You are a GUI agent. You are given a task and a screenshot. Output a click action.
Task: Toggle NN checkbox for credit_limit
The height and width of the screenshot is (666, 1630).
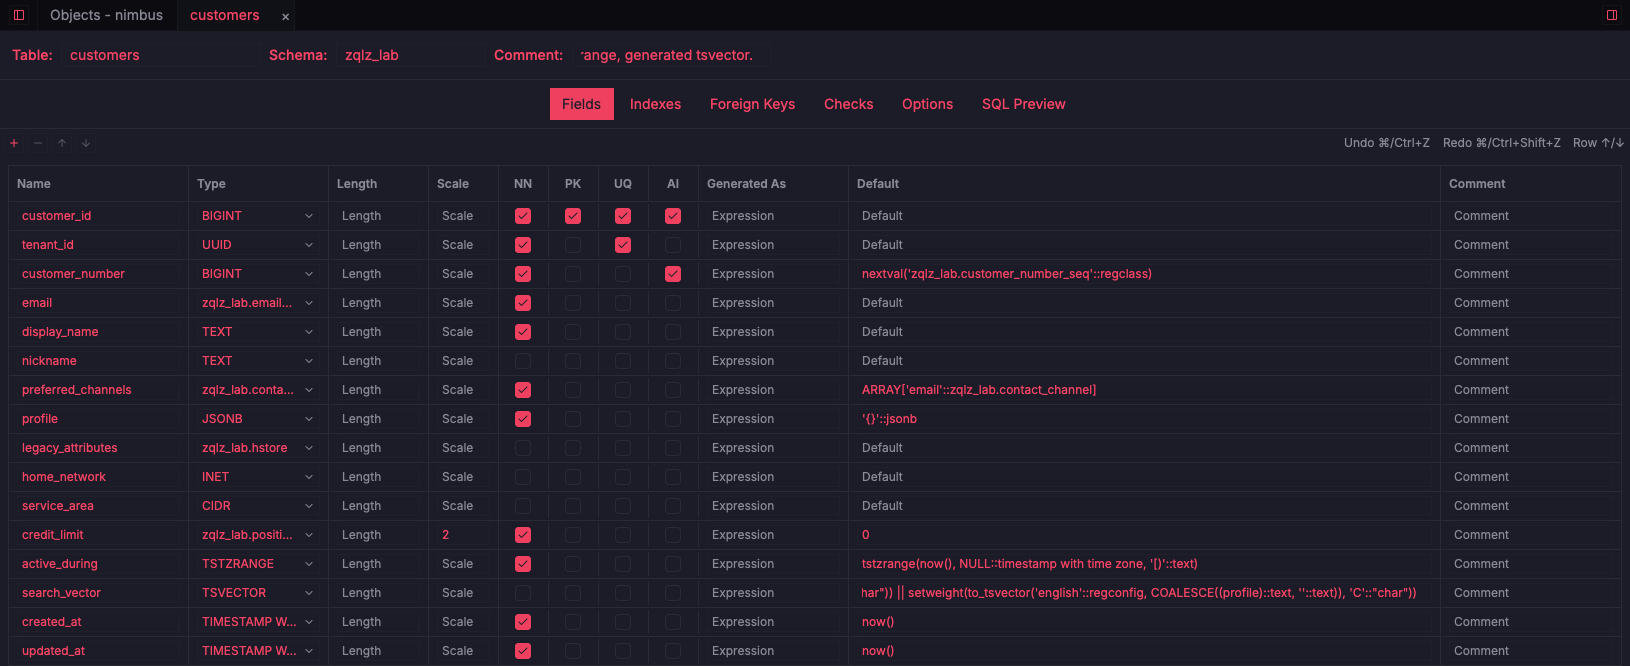tap(523, 535)
